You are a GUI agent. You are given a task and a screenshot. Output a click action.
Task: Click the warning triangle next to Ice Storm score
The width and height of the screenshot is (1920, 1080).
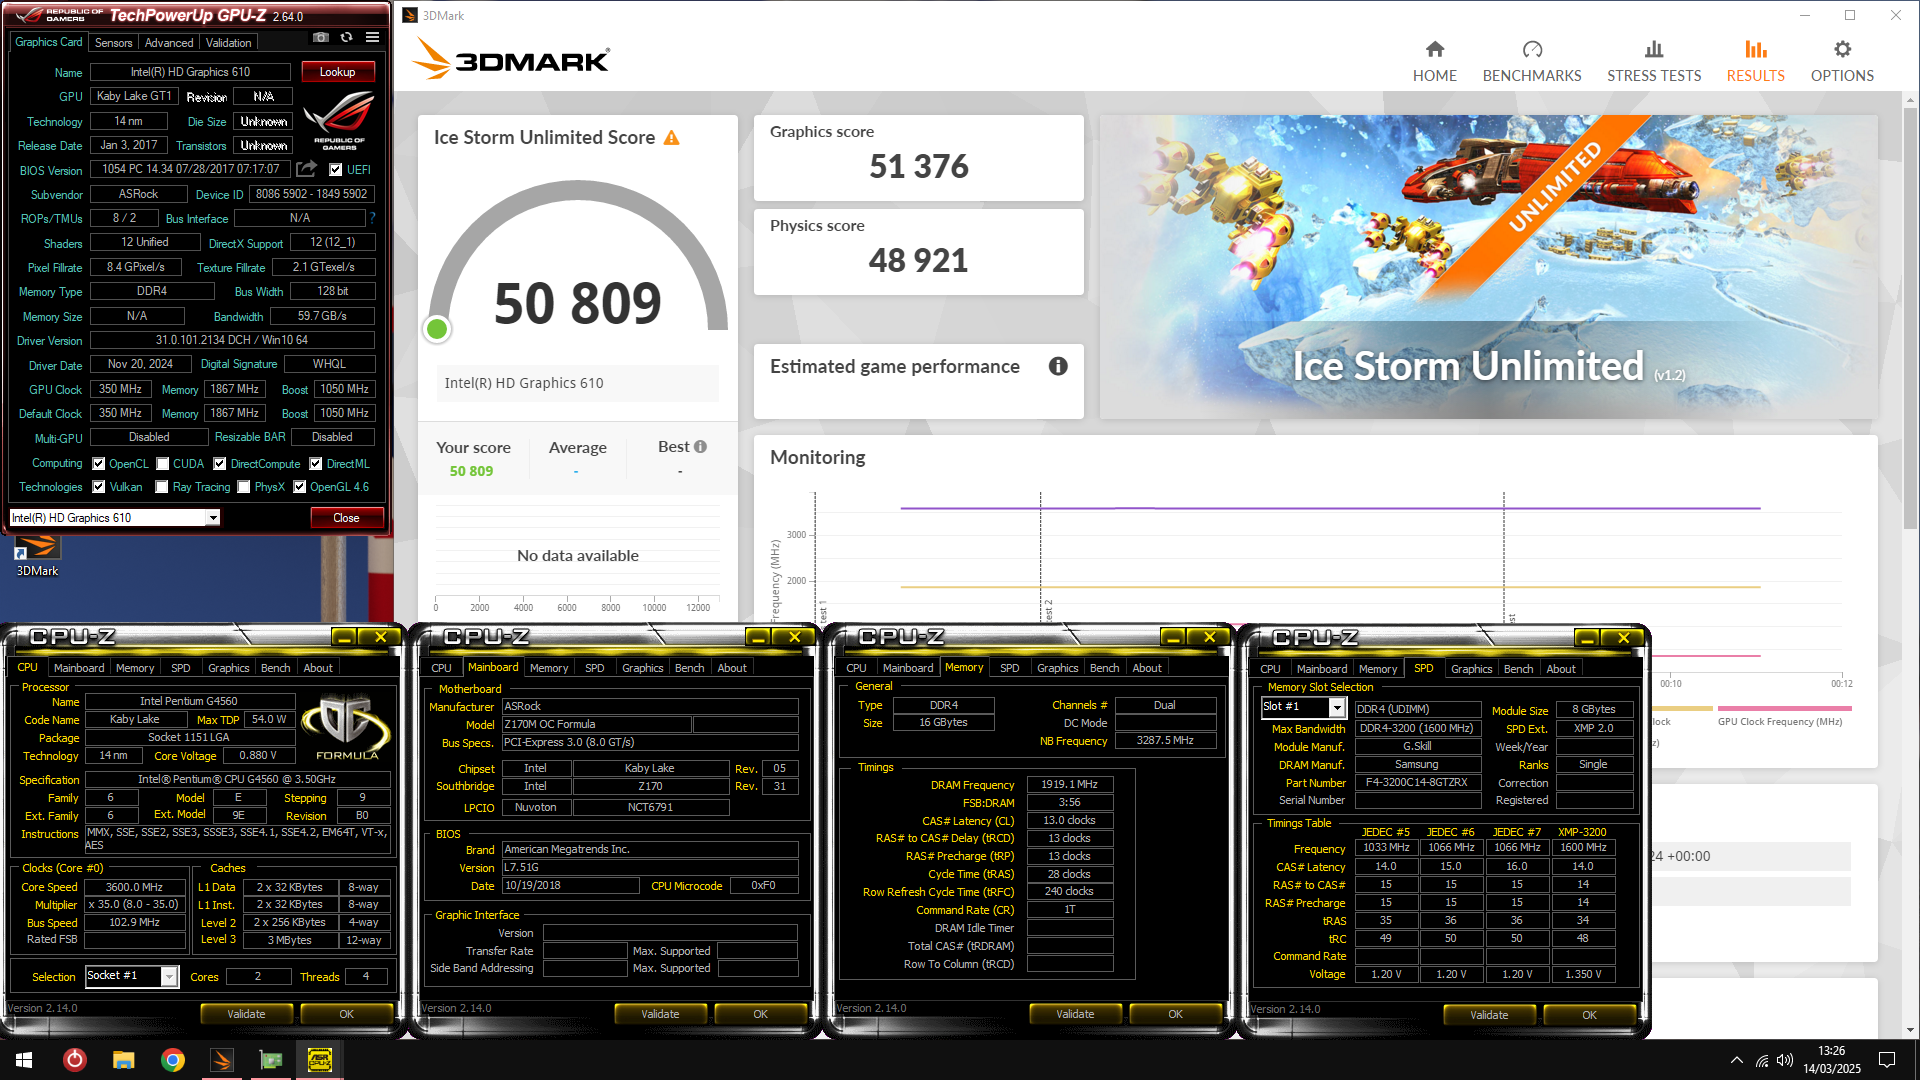pos(672,138)
